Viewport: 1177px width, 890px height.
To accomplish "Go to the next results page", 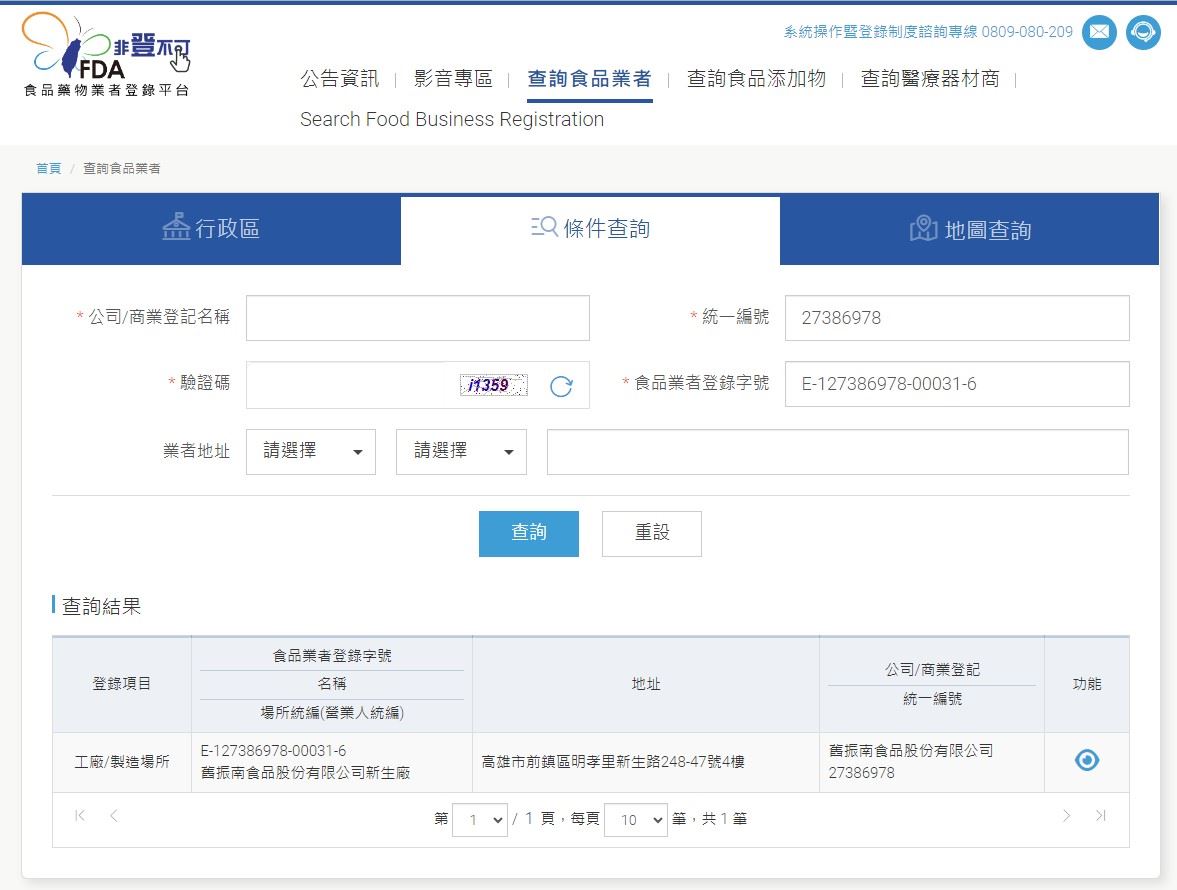I will (x=1066, y=817).
